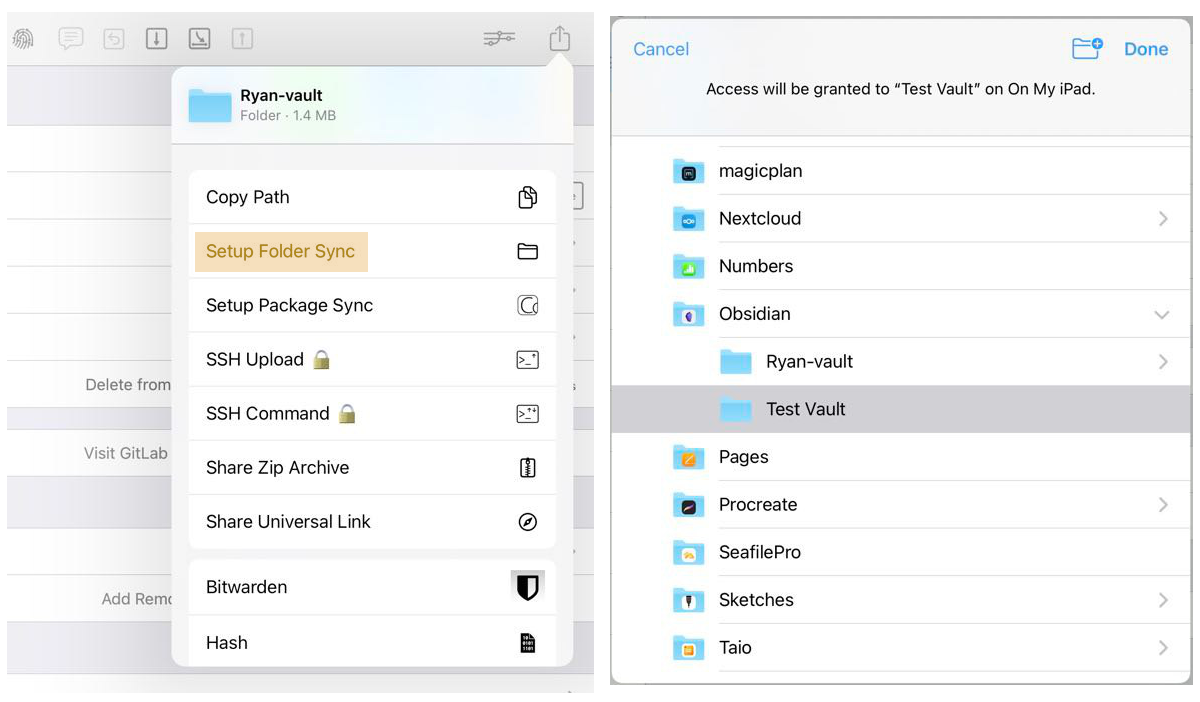Click the comment bubble toolbar icon
1200x702 pixels.
pos(70,39)
